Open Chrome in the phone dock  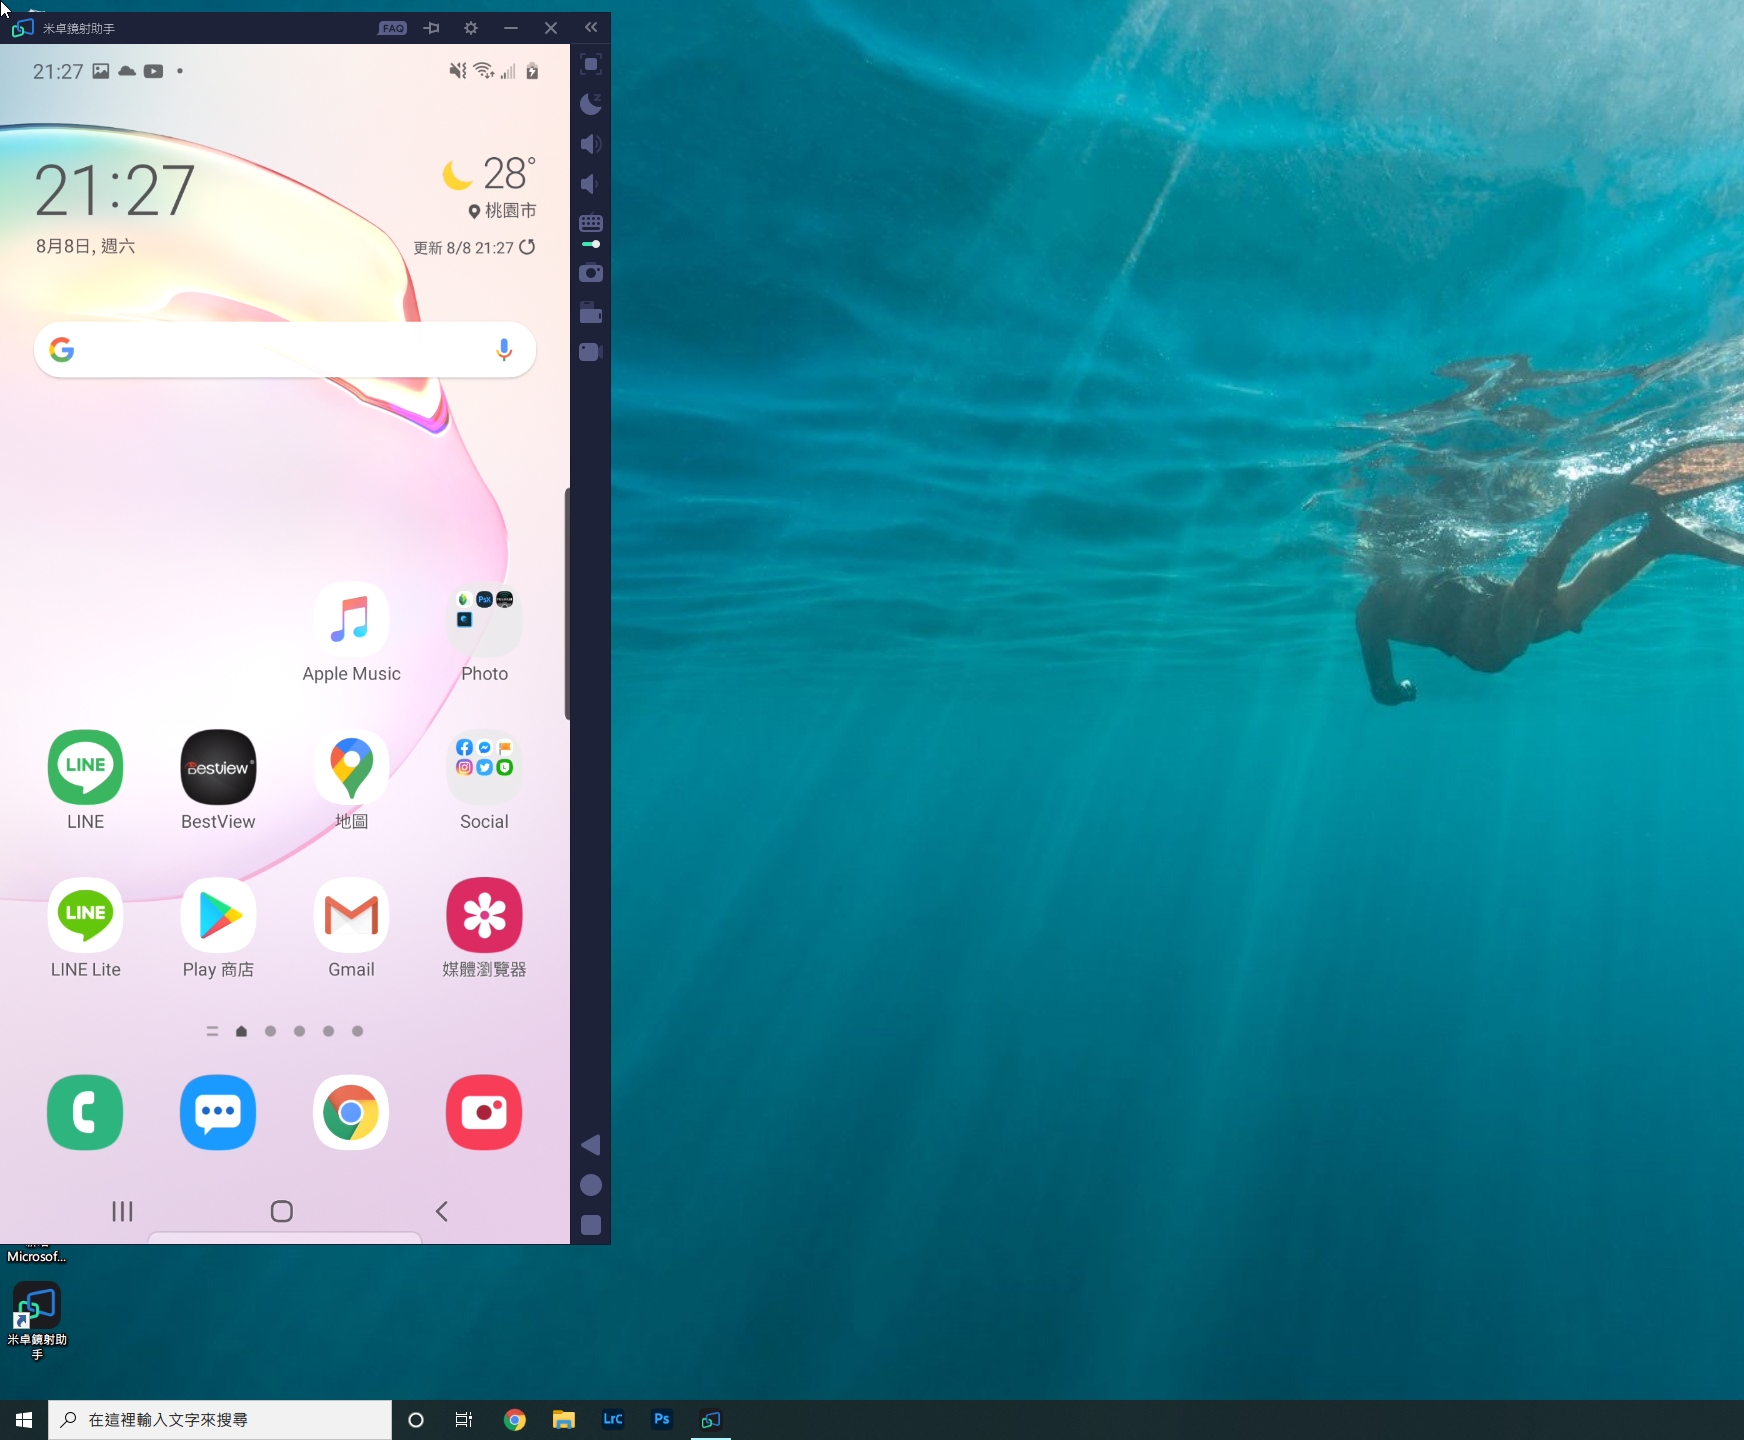[x=351, y=1113]
